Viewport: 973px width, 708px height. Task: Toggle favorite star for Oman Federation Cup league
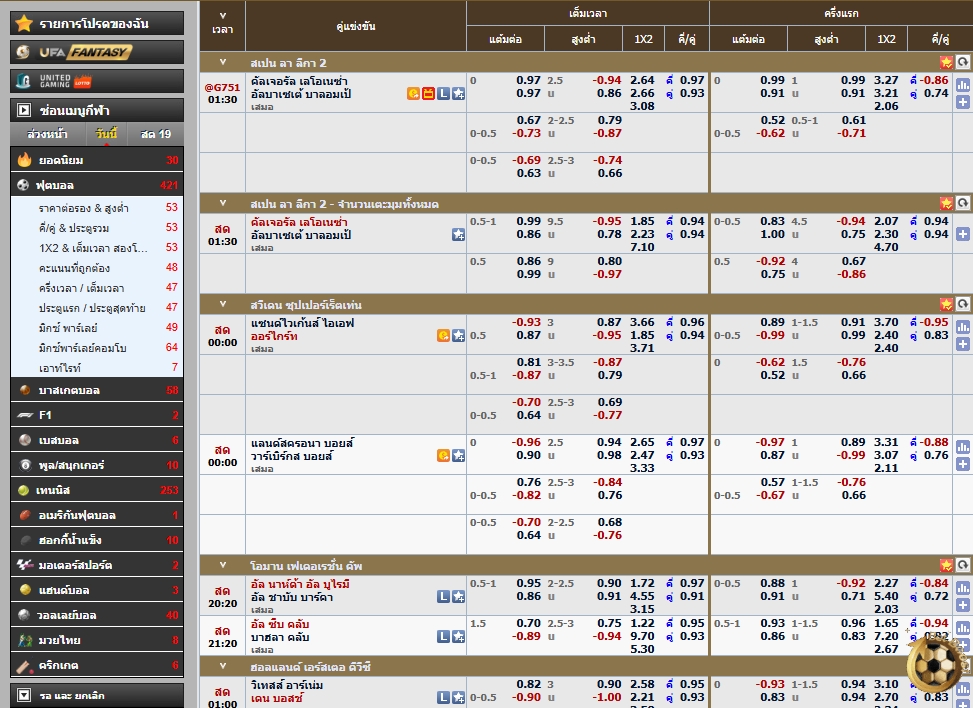pyautogui.click(x=946, y=565)
